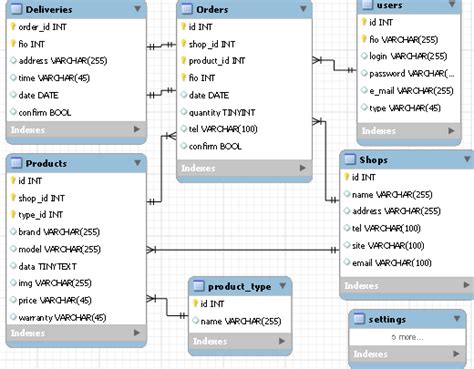Select 'date DATE' column in Deliveries
This screenshot has width=474, height=369.
(x=38, y=95)
